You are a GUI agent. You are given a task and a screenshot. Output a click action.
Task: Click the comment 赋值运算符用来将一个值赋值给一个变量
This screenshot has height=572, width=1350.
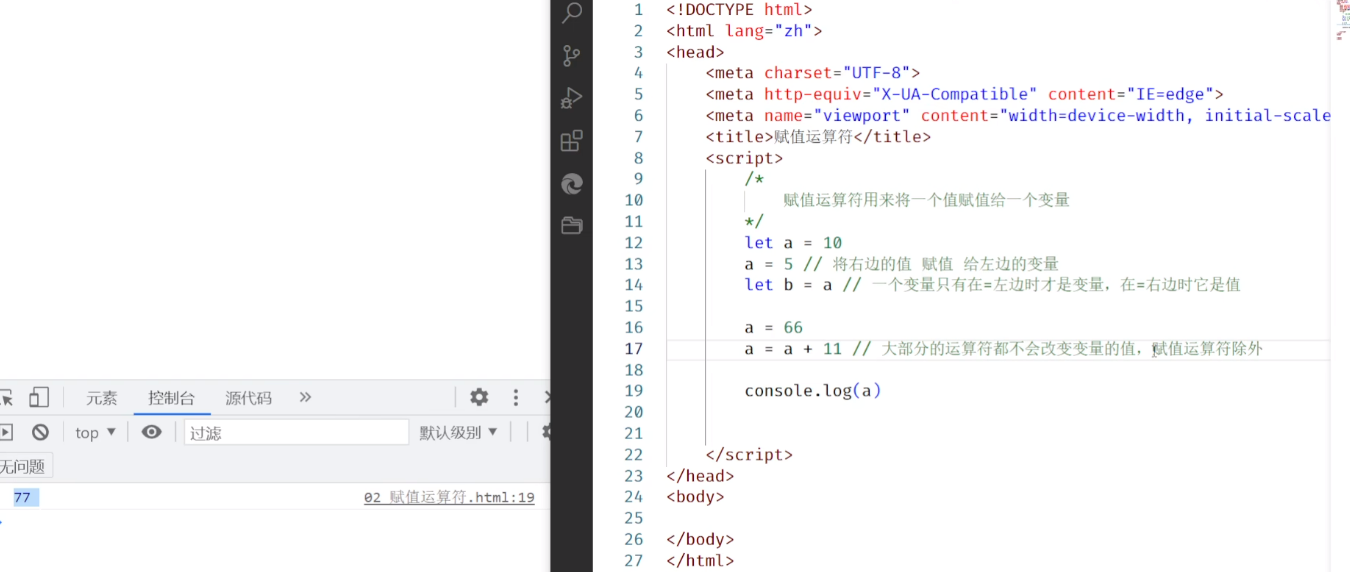click(926, 200)
